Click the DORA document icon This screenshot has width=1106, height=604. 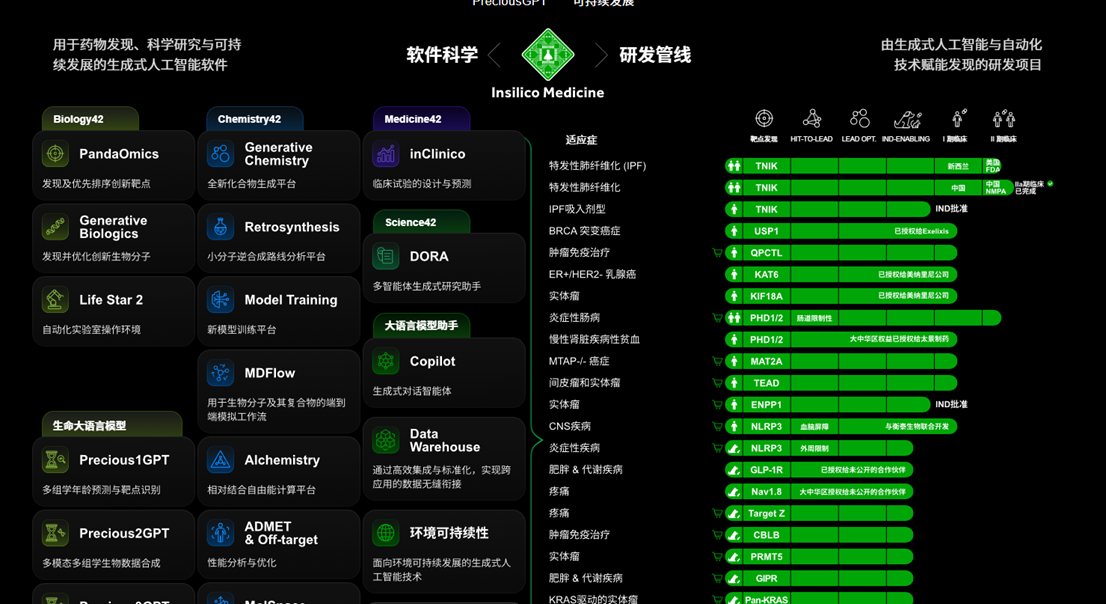pyautogui.click(x=386, y=256)
